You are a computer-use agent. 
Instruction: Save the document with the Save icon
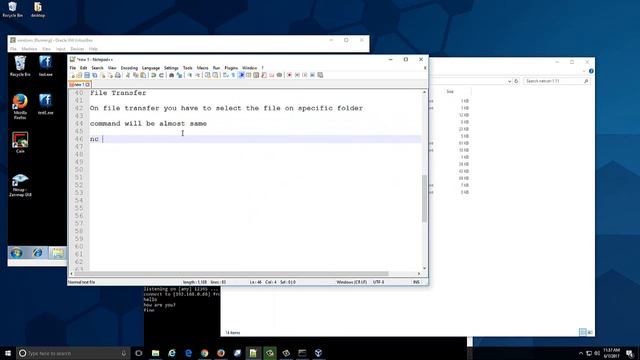click(x=87, y=75)
